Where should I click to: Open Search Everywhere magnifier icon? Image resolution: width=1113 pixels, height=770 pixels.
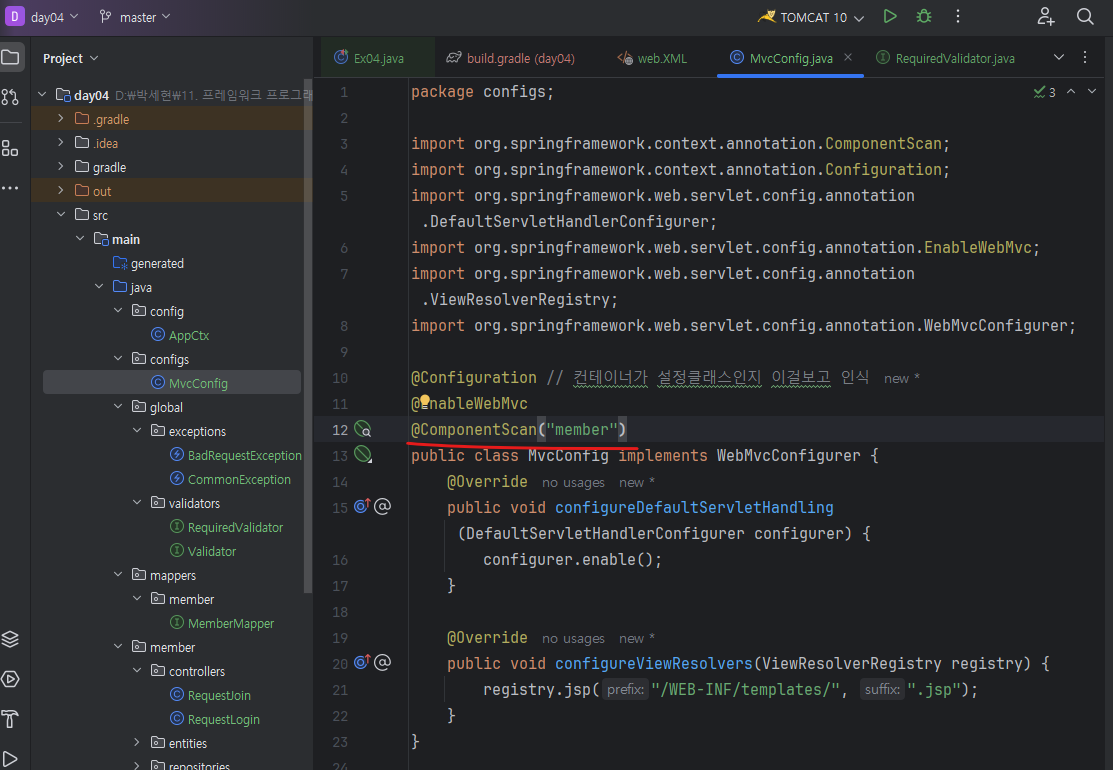click(x=1085, y=17)
